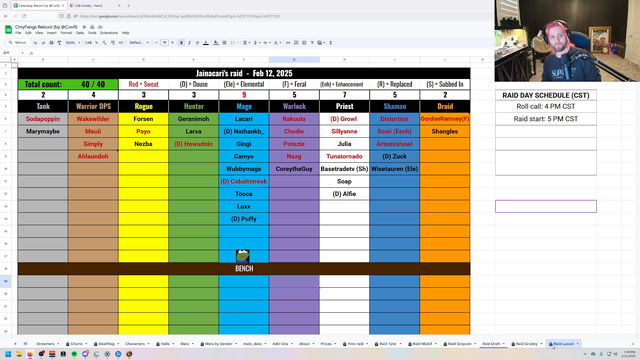Switch to the Deathlog sheet tab
This screenshot has width=640, height=360.
coord(107,344)
